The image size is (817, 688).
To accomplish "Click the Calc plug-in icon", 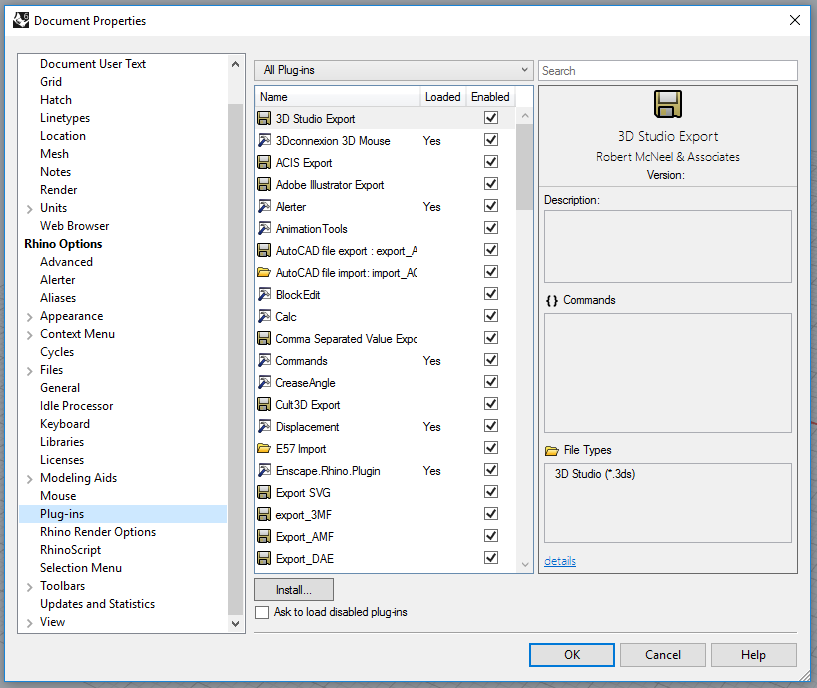I will [x=264, y=317].
